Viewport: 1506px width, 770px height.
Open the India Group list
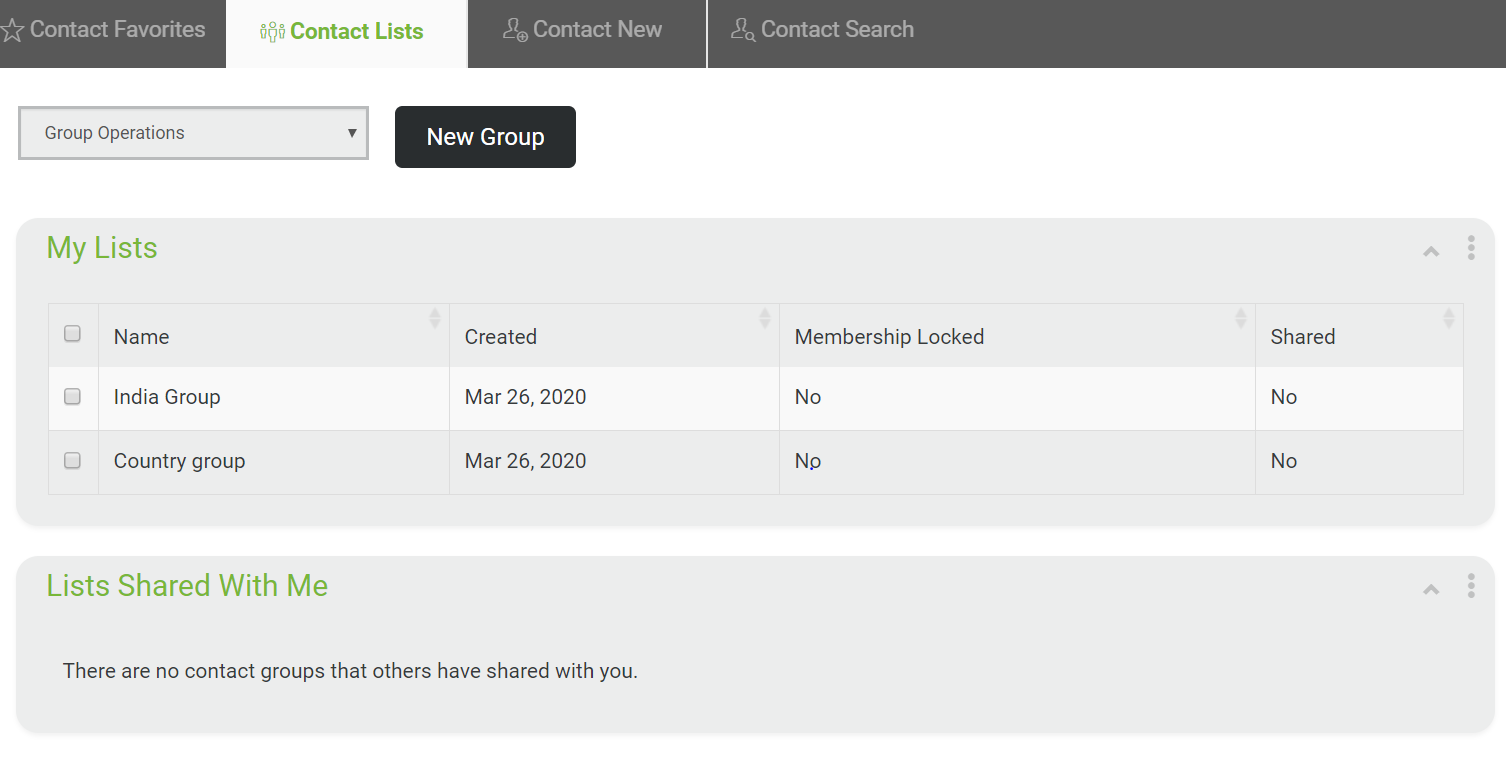(x=167, y=397)
